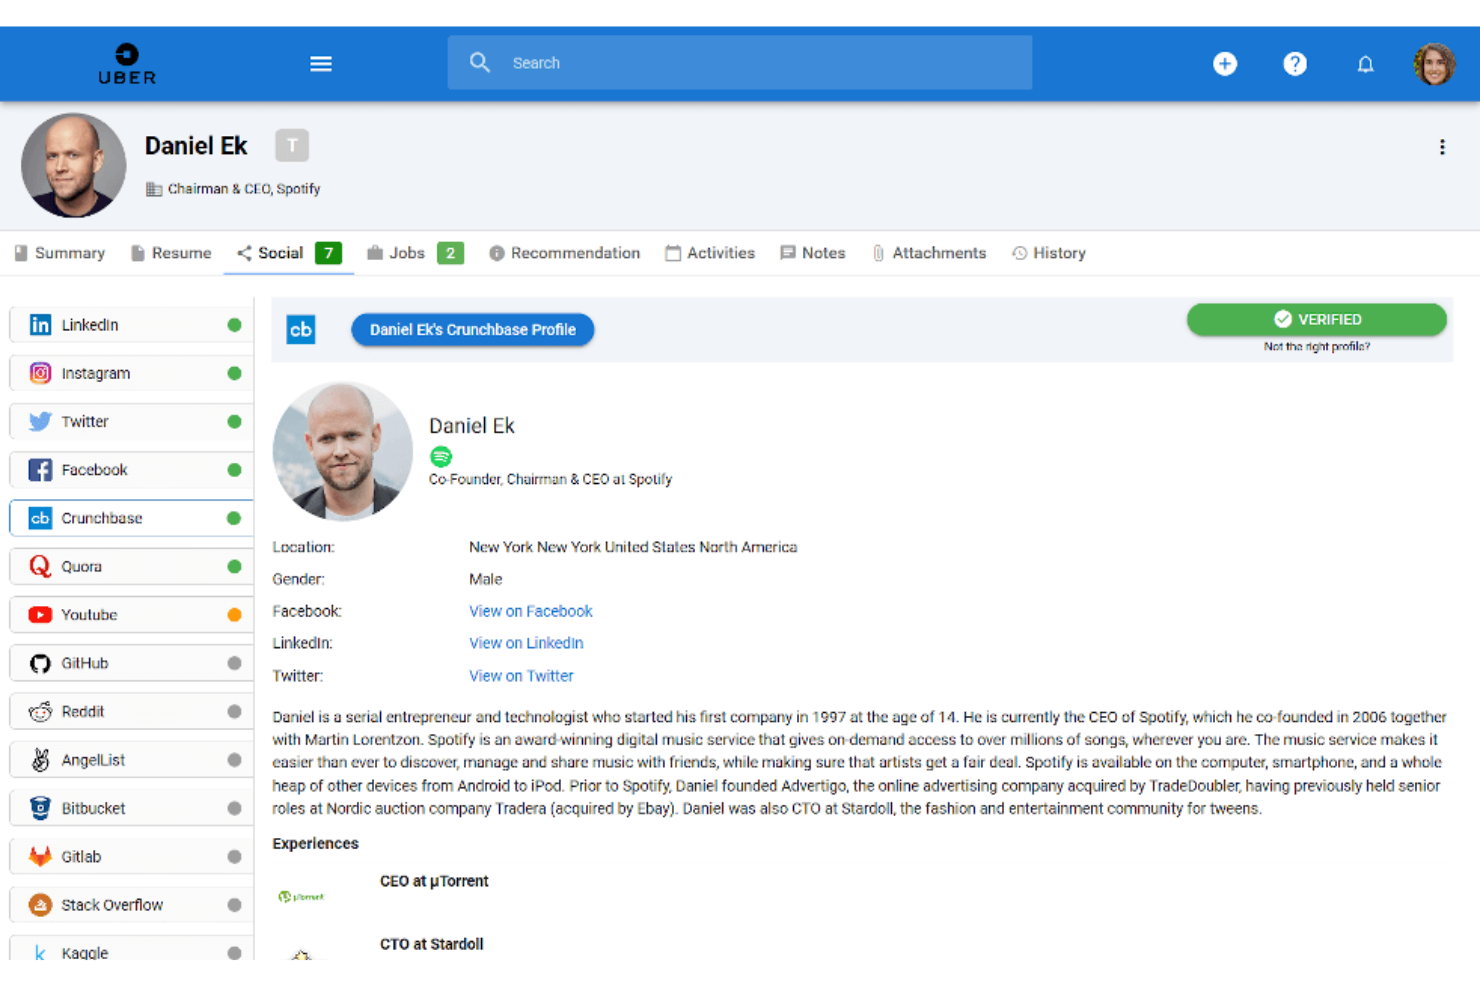Click the Not the right profile link
The height and width of the screenshot is (987, 1480).
[1316, 347]
